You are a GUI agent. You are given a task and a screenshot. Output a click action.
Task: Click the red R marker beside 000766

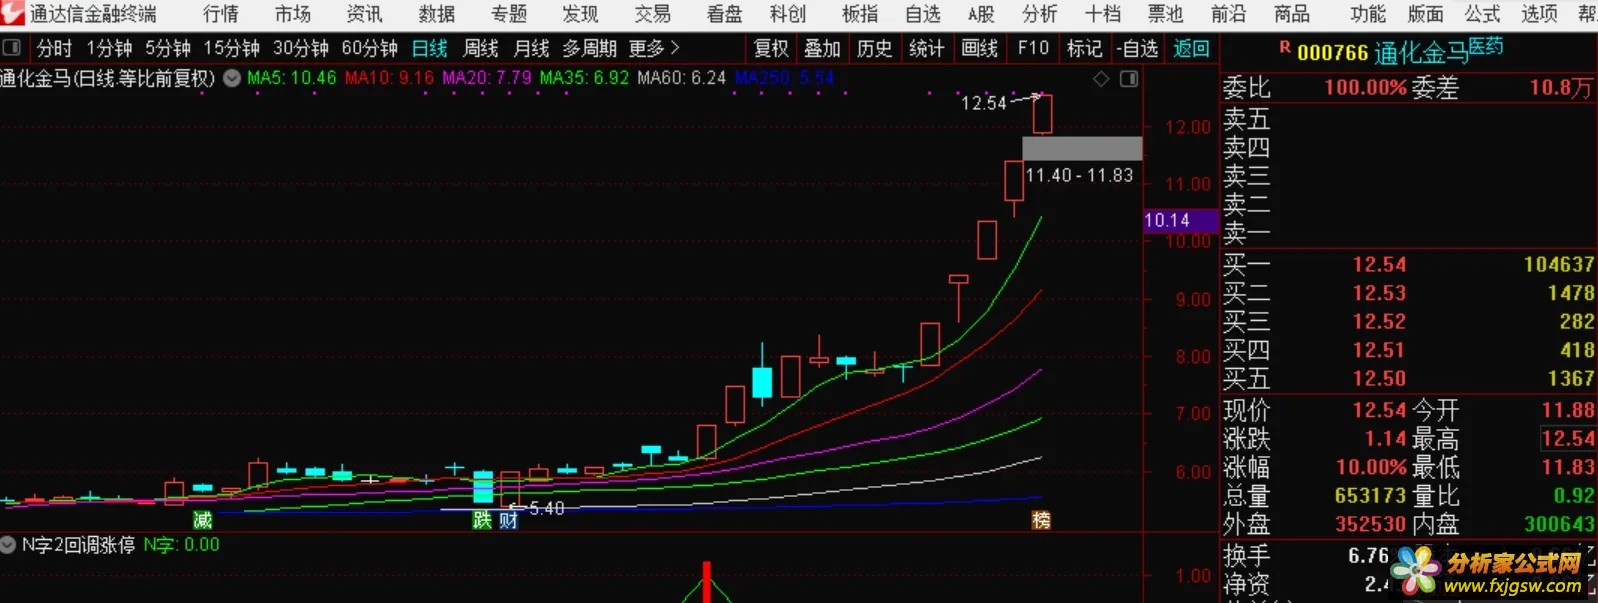[1285, 48]
